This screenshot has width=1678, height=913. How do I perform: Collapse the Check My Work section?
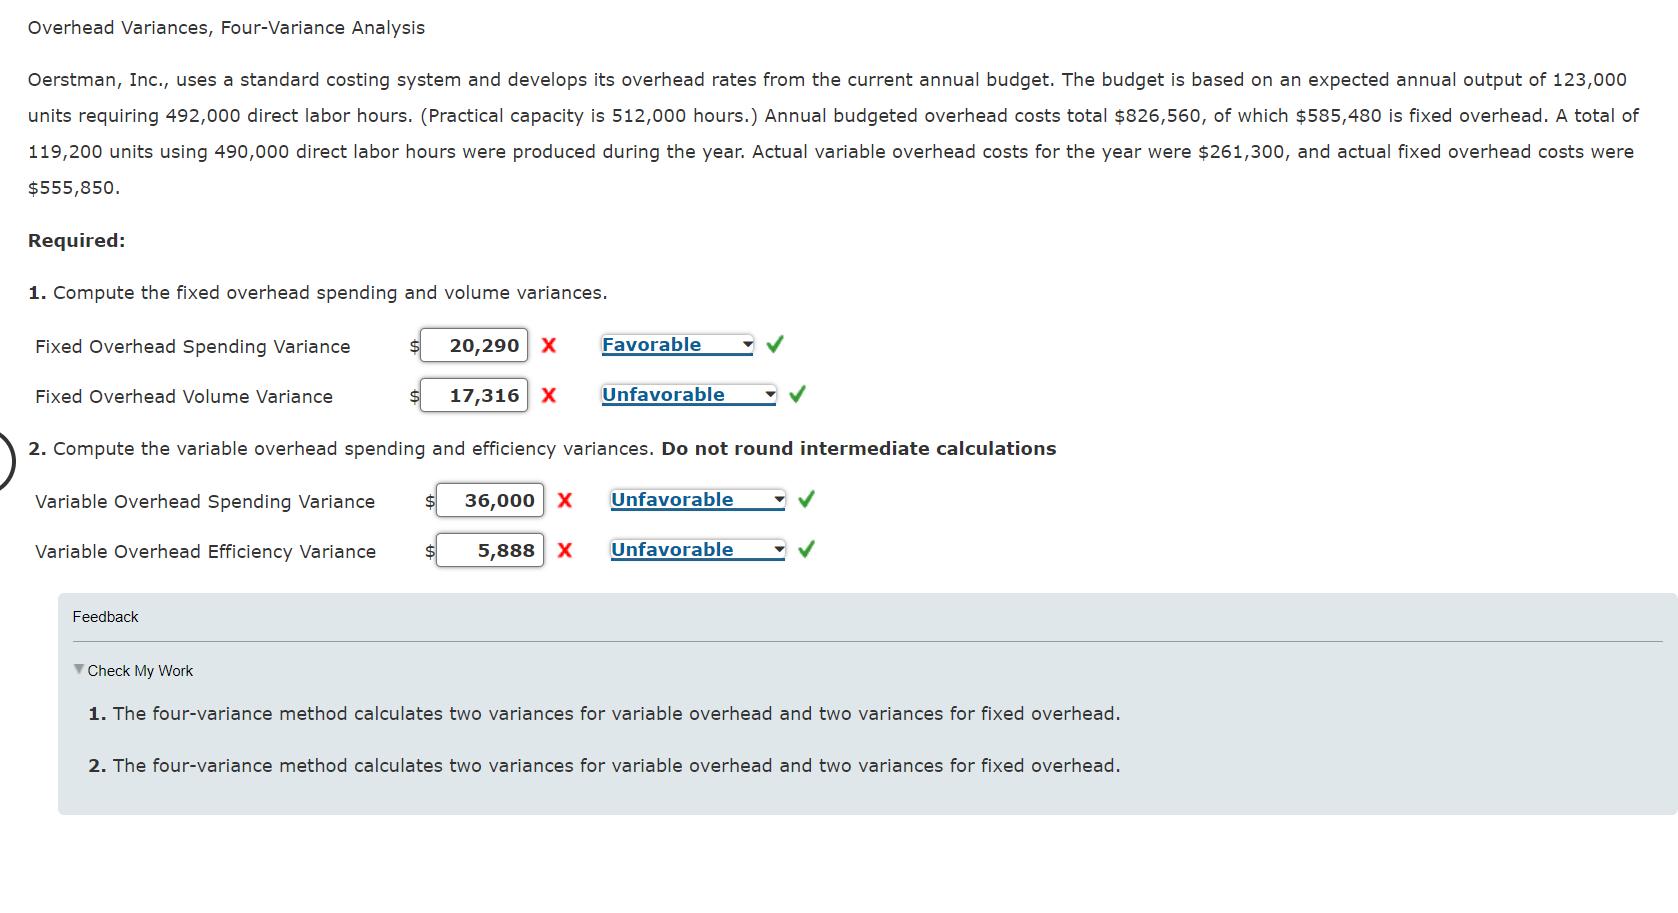pos(79,670)
